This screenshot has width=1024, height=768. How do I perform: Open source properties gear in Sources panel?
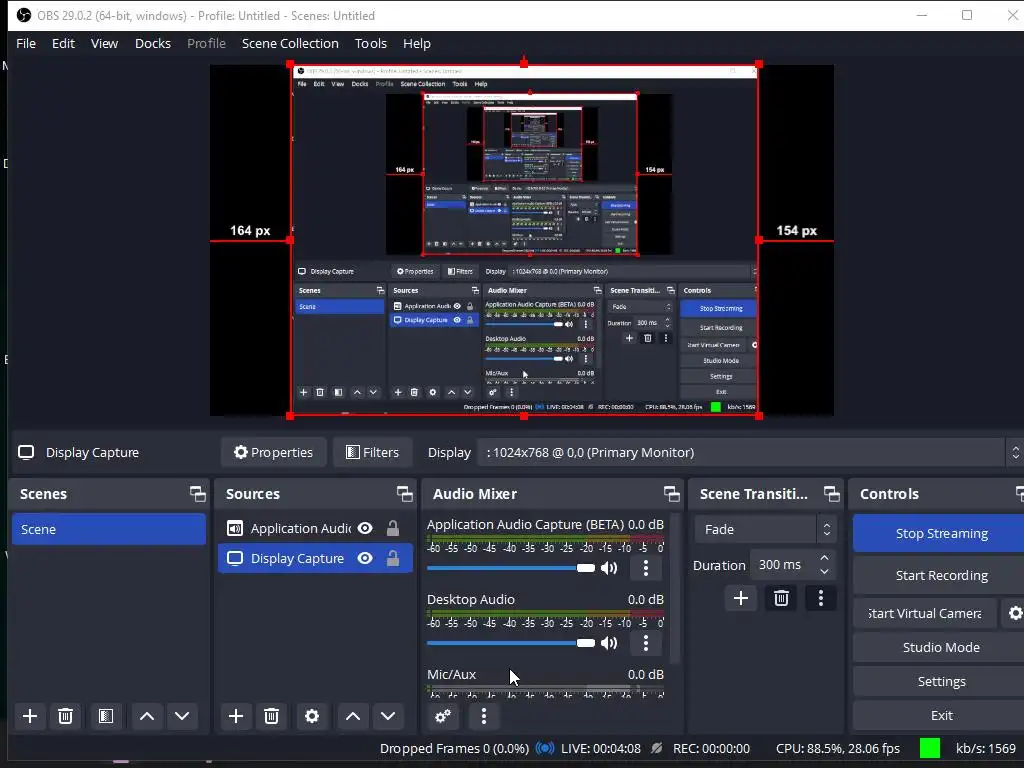tap(312, 716)
